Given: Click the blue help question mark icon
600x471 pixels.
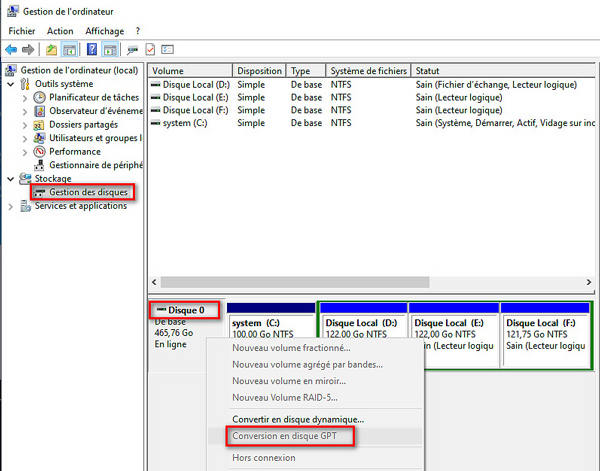Looking at the screenshot, I should click(92, 49).
